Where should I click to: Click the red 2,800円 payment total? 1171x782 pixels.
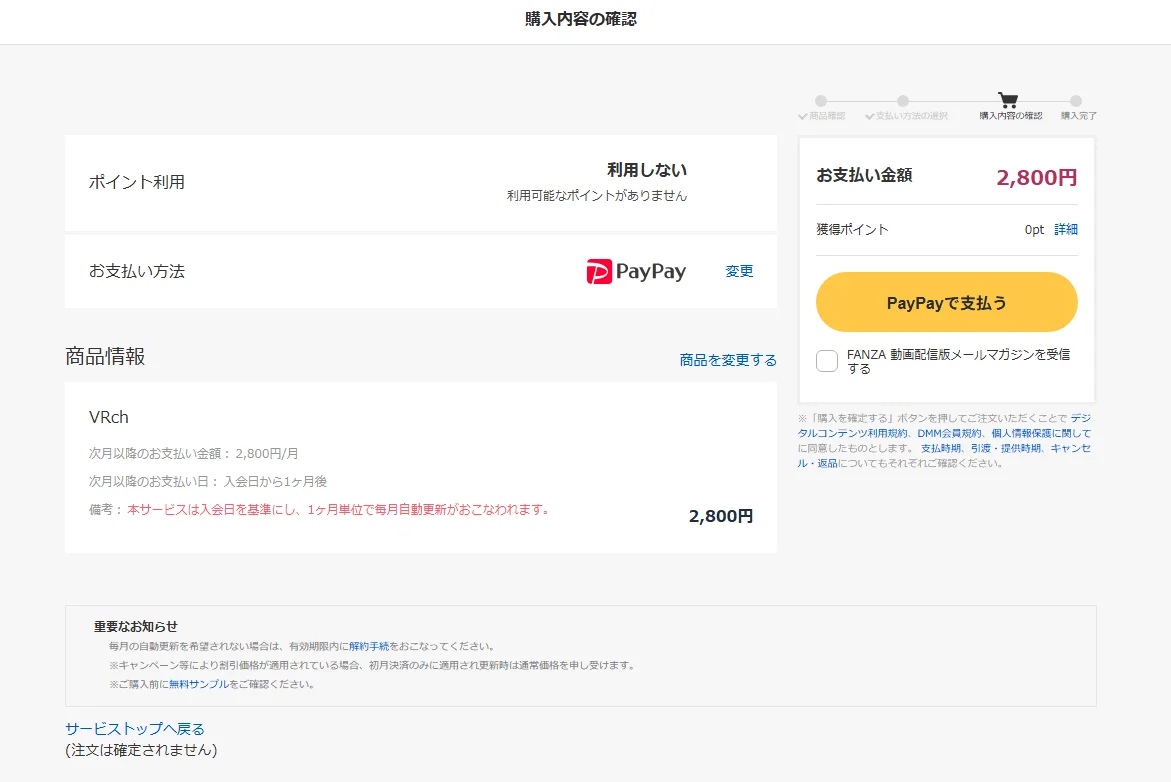click(1037, 178)
